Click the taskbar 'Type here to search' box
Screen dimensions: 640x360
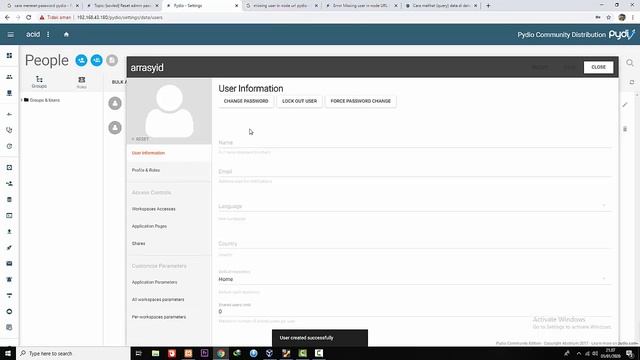73,353
